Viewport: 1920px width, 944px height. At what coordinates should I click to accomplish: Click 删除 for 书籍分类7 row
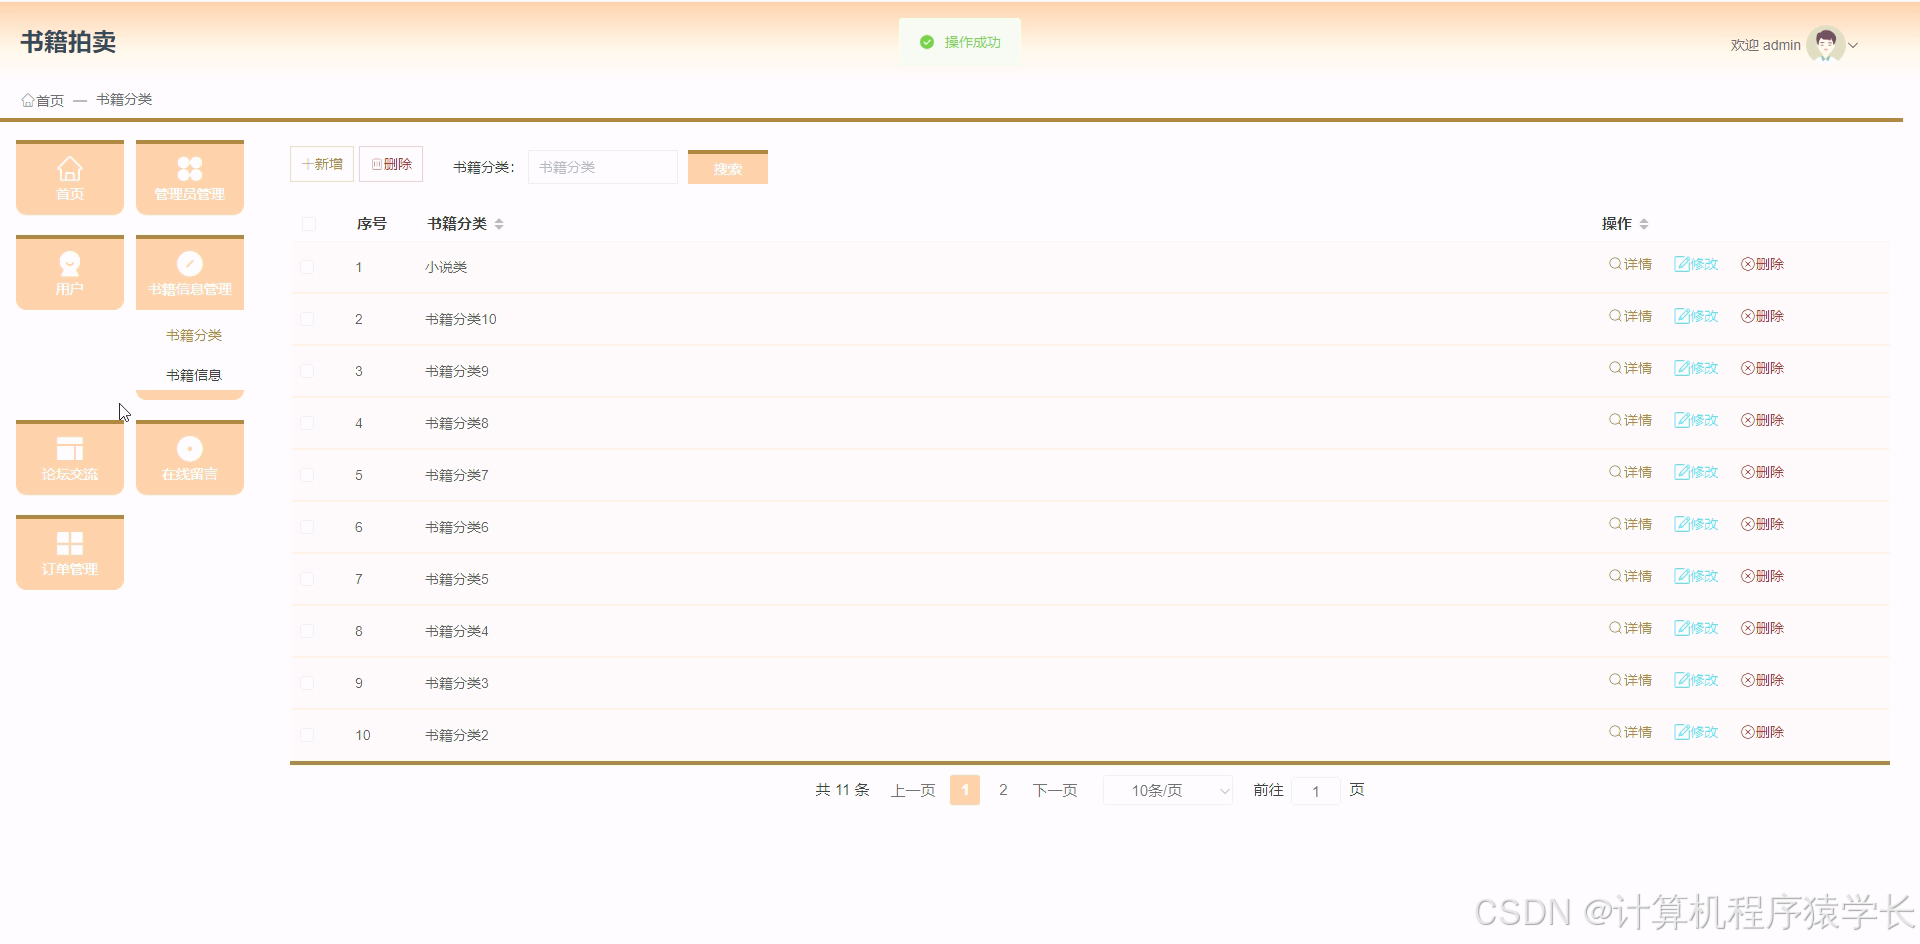point(1762,472)
